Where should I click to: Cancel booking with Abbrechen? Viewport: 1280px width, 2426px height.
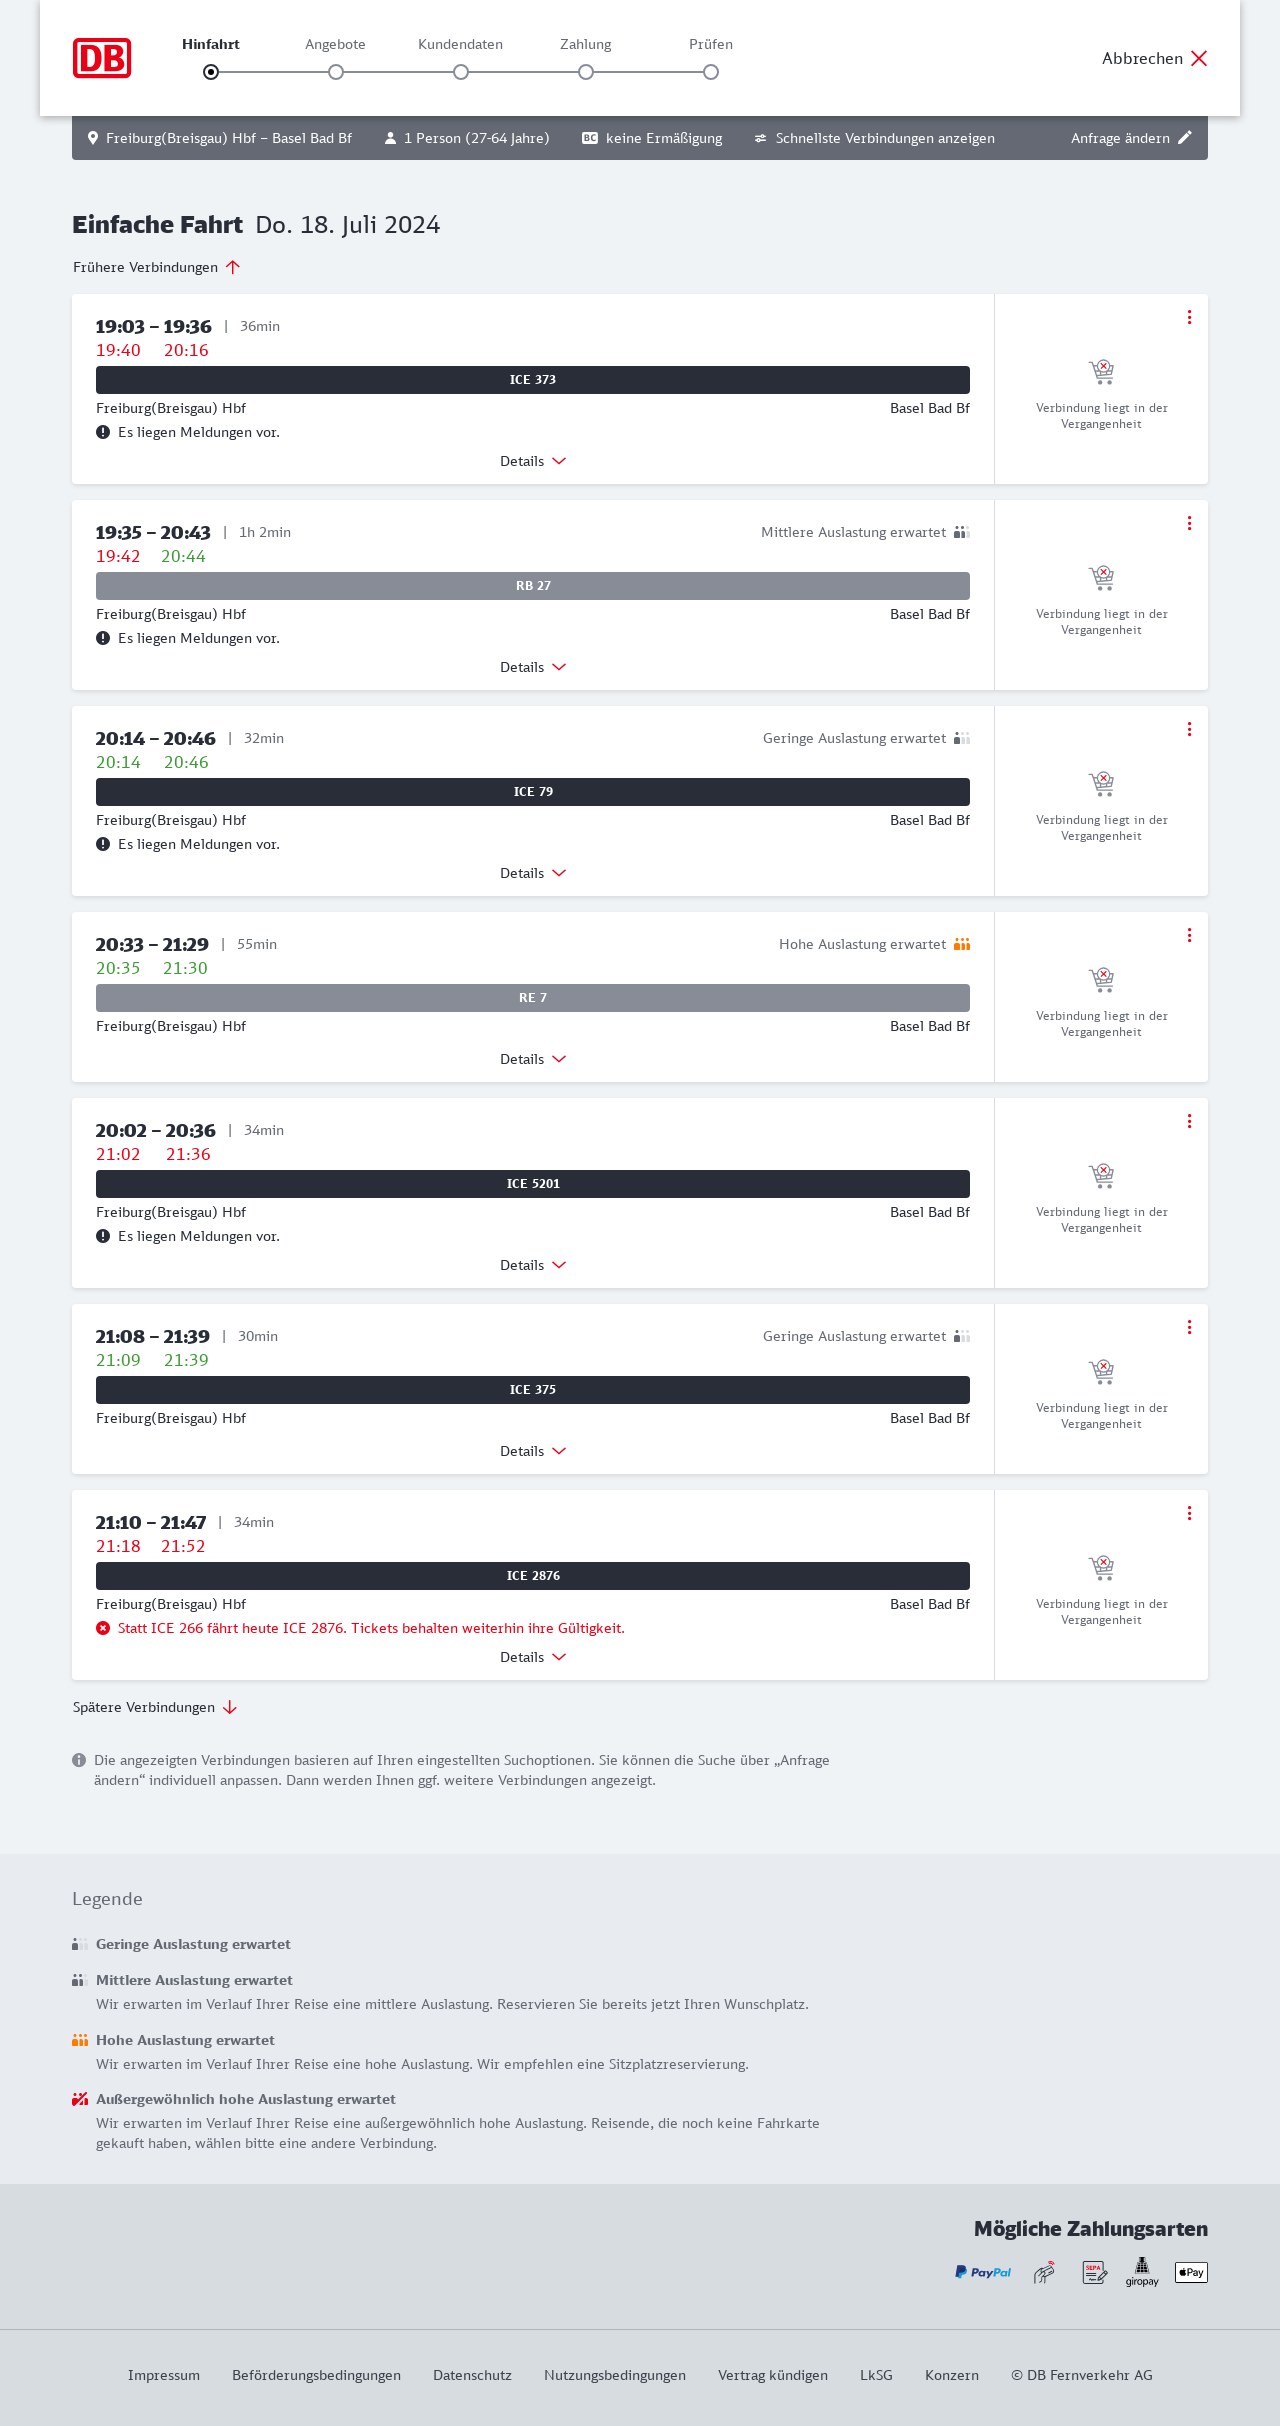point(1155,58)
